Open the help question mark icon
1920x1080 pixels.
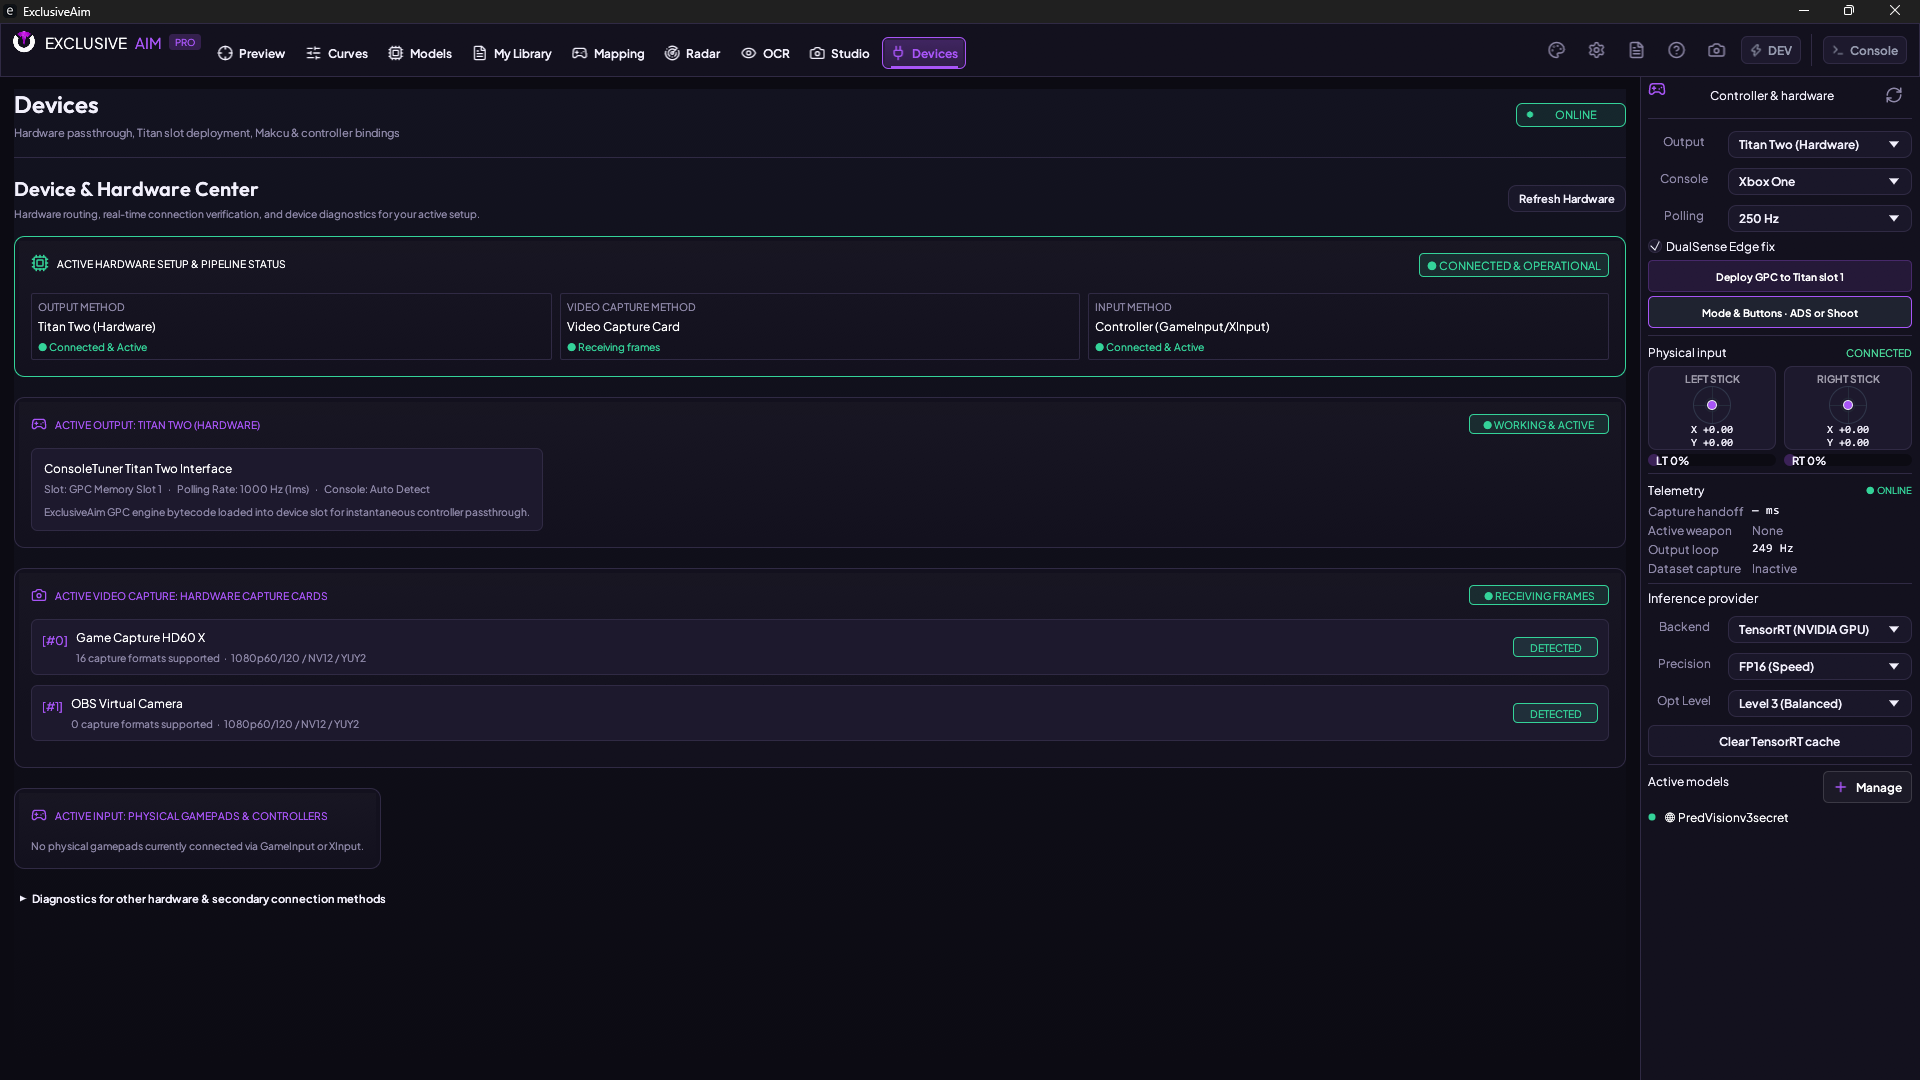pos(1676,50)
